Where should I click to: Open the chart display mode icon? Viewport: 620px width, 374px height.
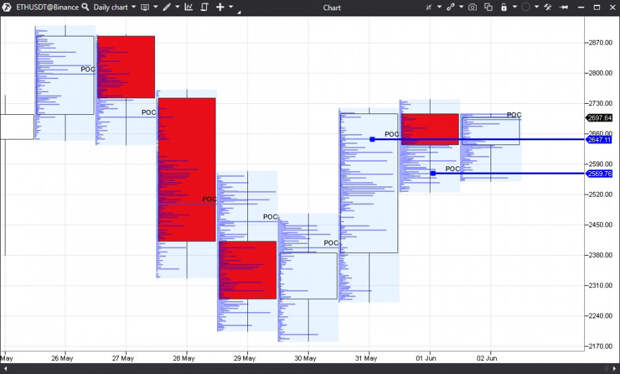pyautogui.click(x=145, y=7)
